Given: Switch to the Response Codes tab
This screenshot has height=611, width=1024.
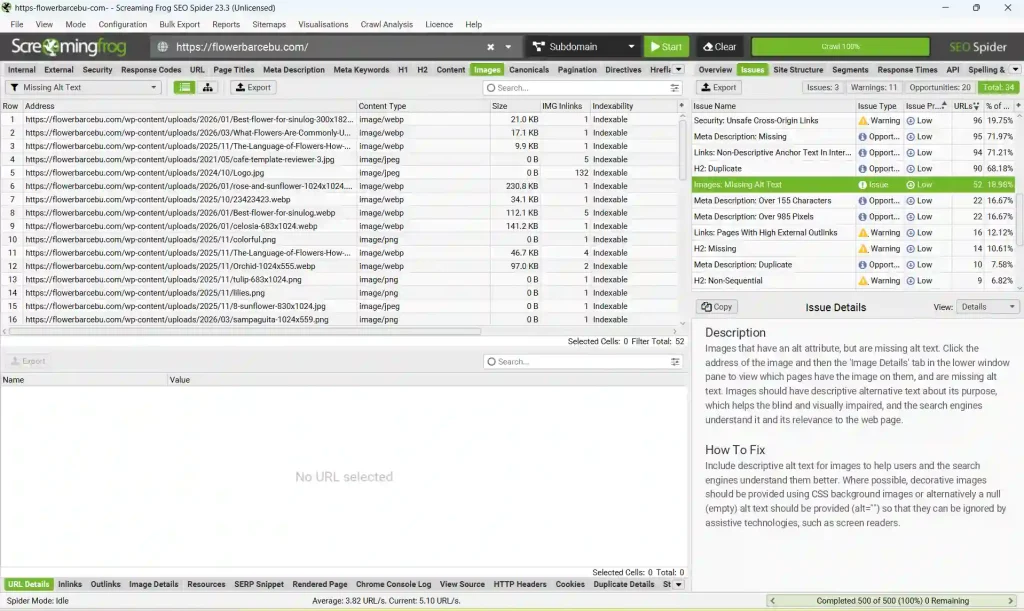Looking at the screenshot, I should point(151,70).
